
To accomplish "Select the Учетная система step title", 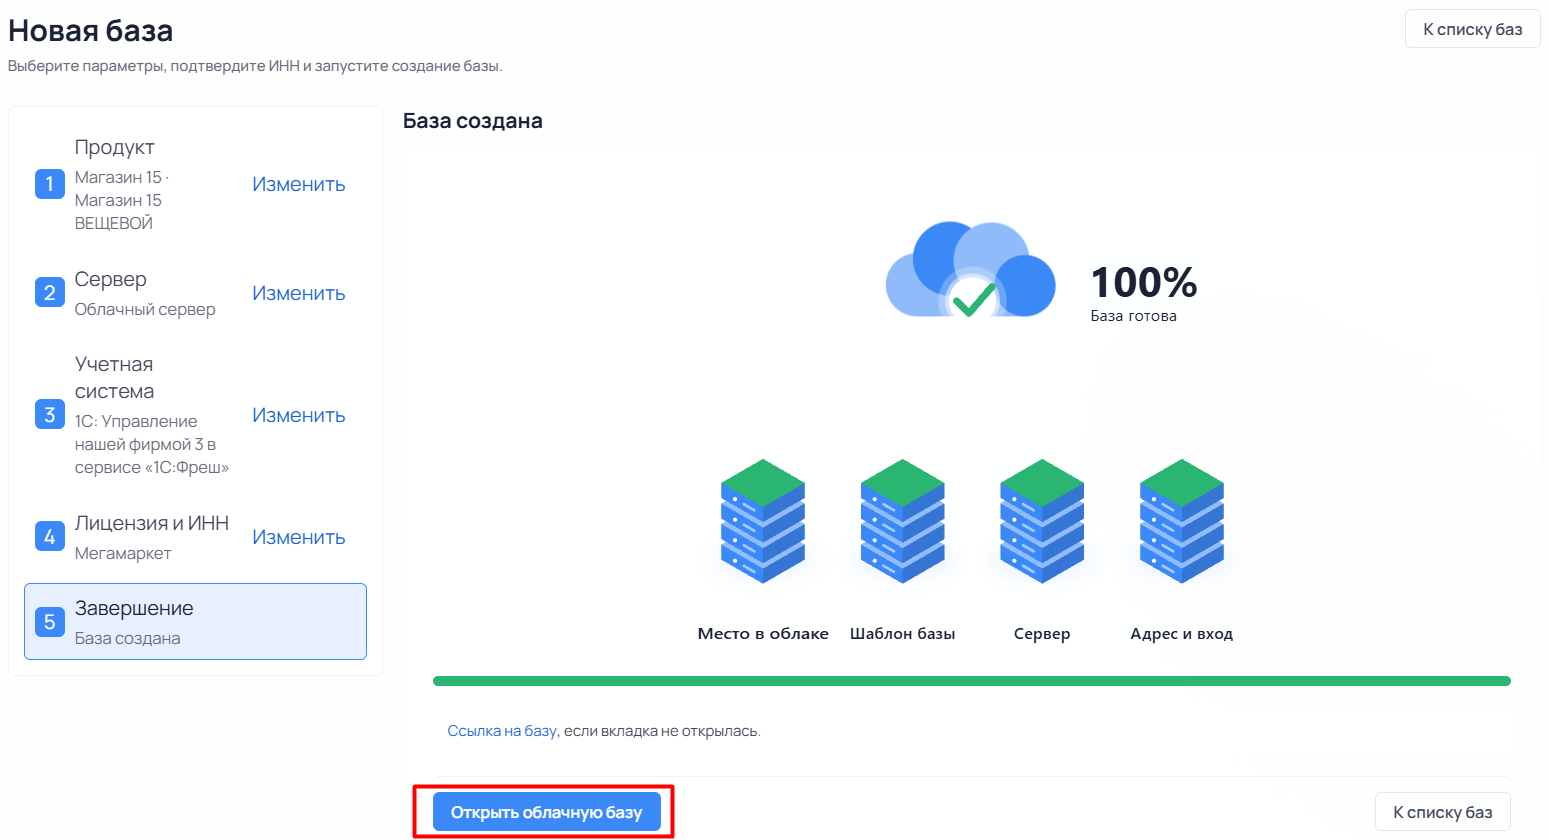I will click(115, 378).
